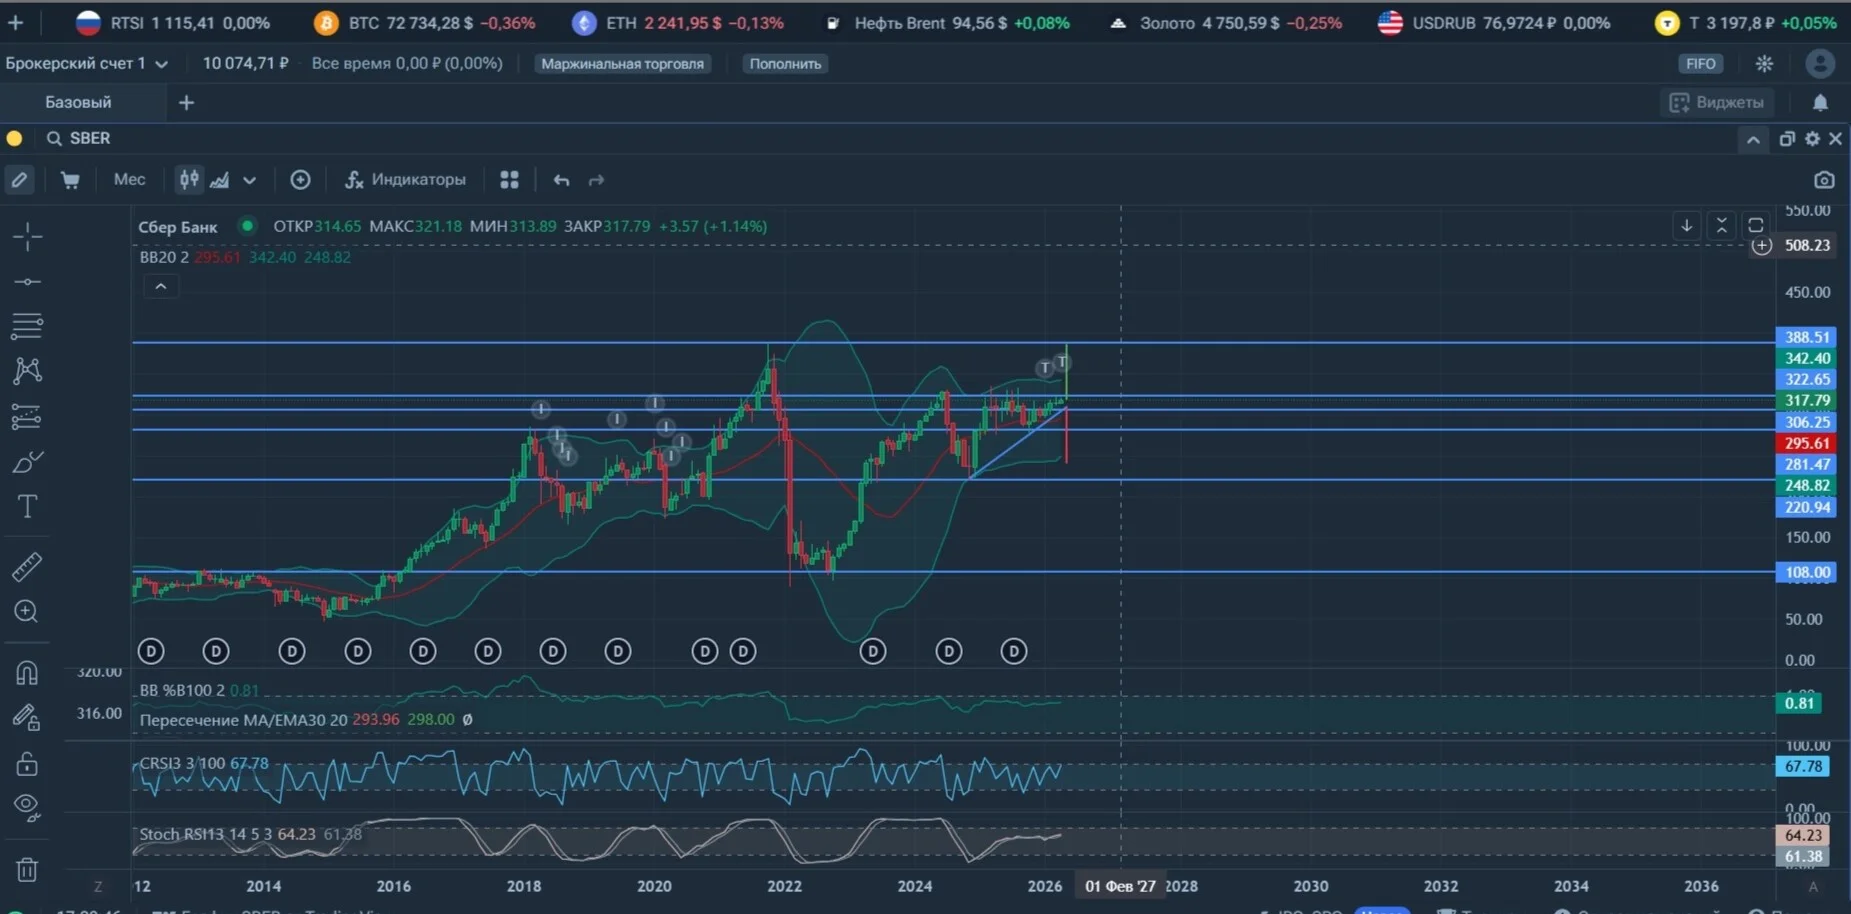Take a chart snapshot with camera icon

tap(1824, 180)
